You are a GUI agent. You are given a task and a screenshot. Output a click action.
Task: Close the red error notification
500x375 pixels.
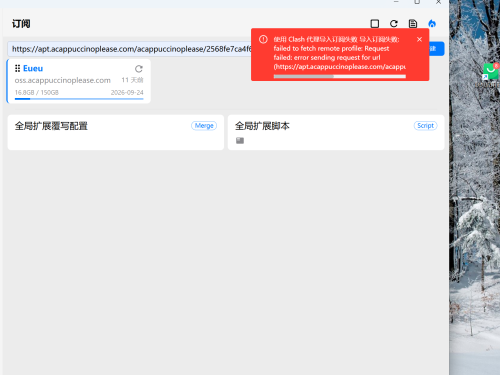419,39
